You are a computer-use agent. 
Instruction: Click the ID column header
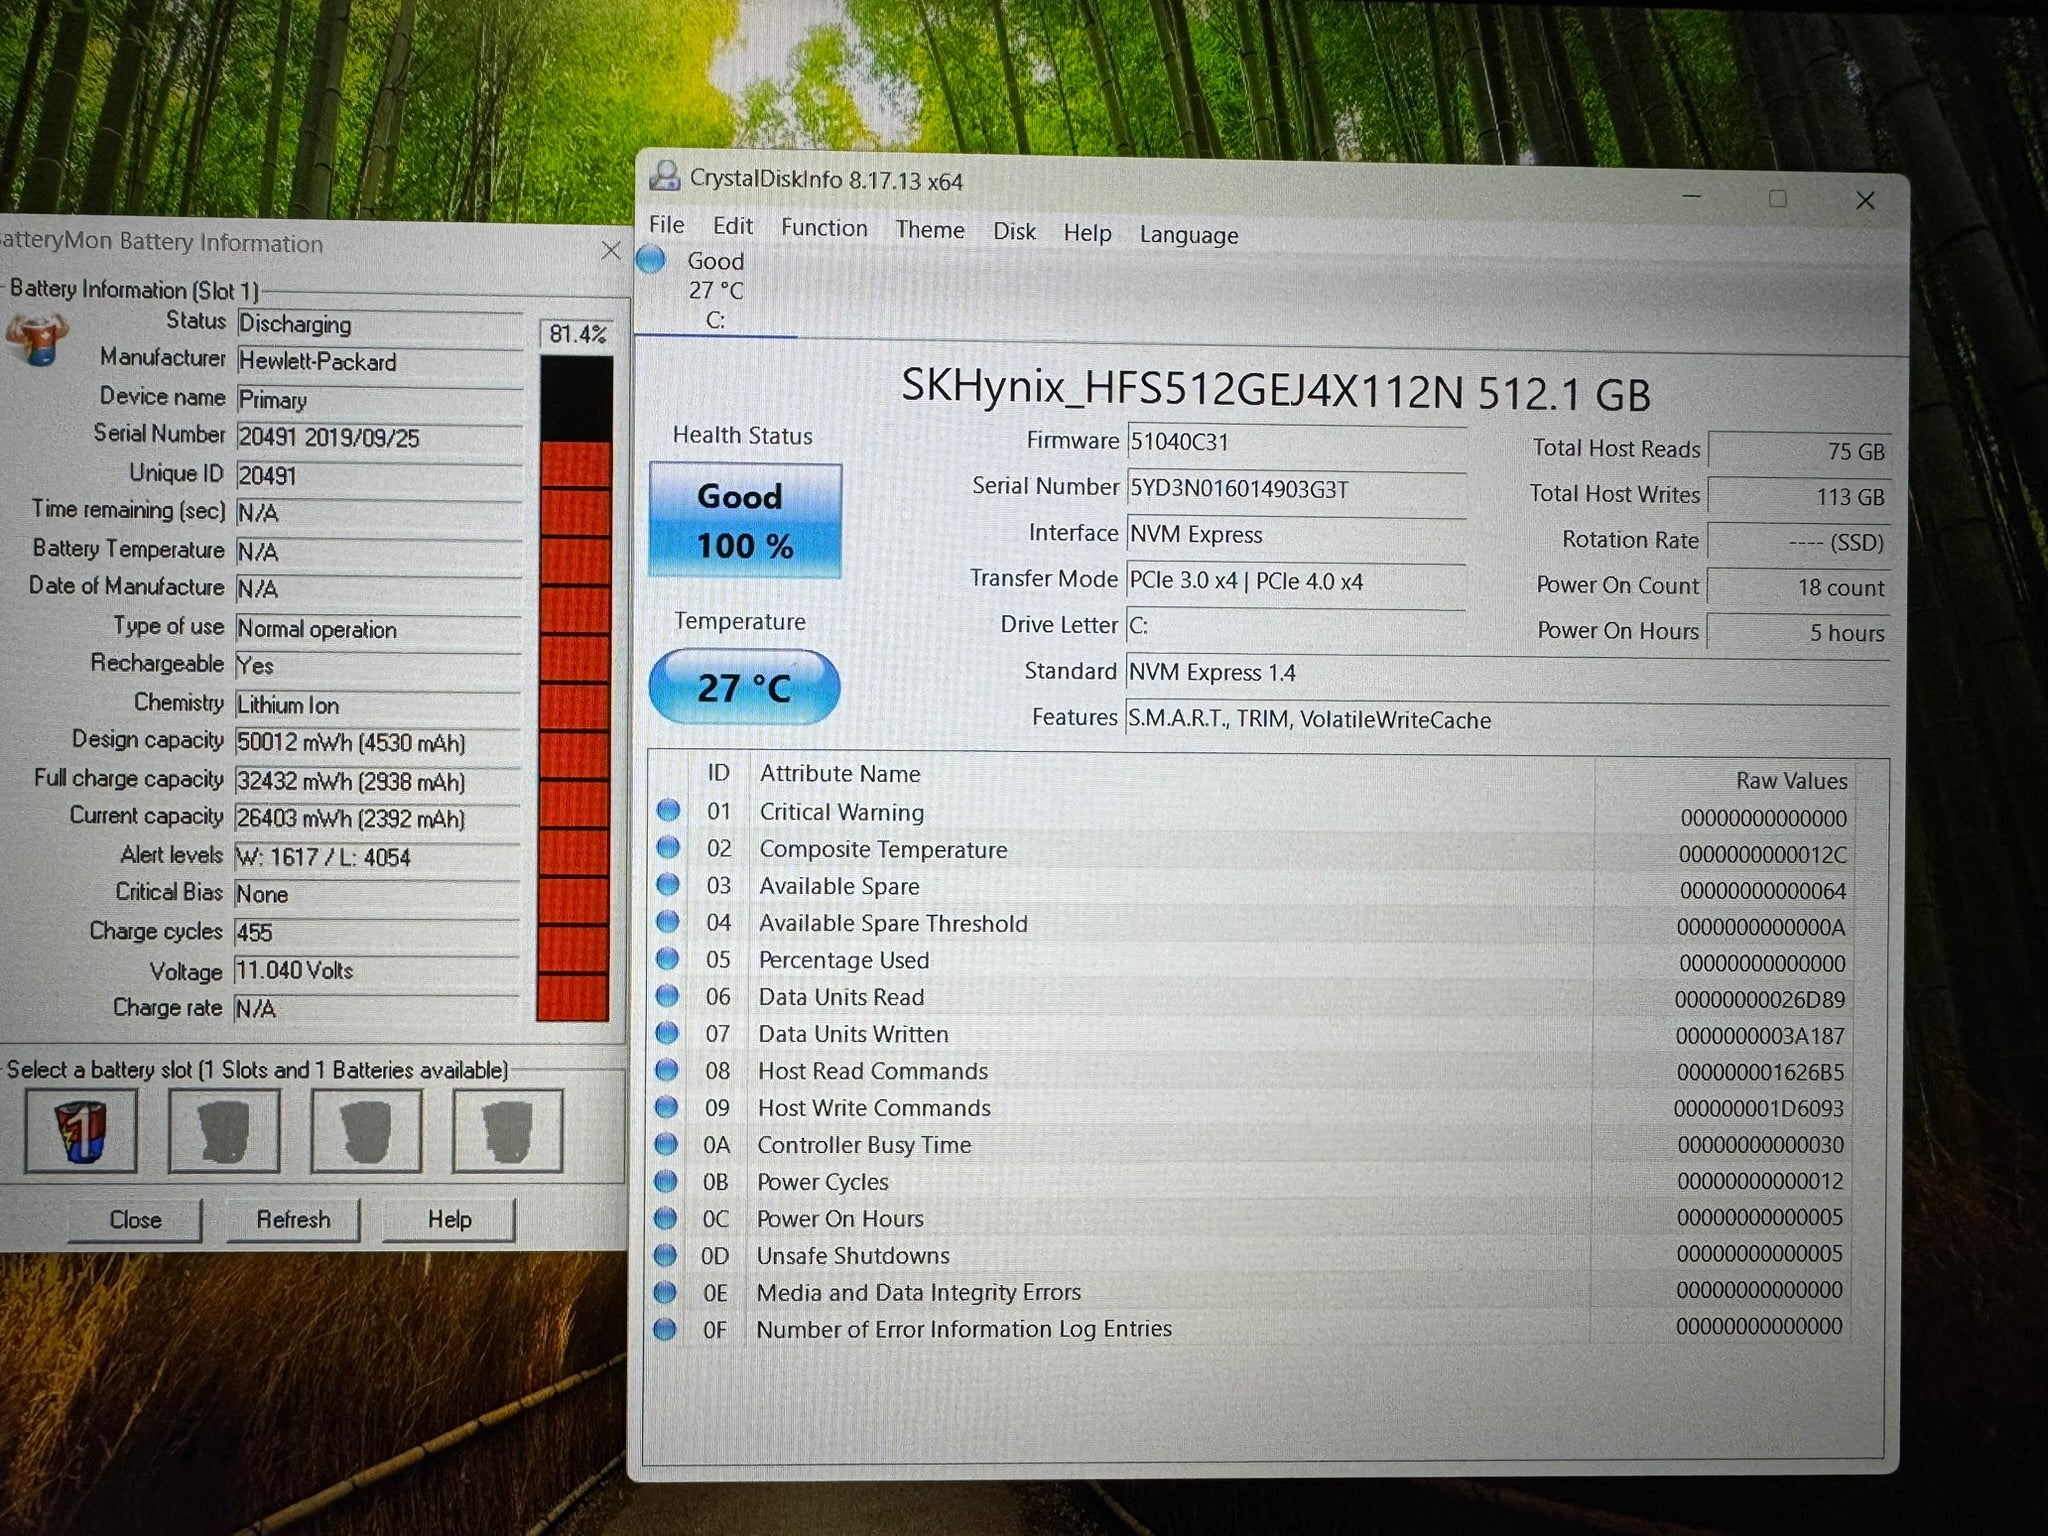point(718,773)
